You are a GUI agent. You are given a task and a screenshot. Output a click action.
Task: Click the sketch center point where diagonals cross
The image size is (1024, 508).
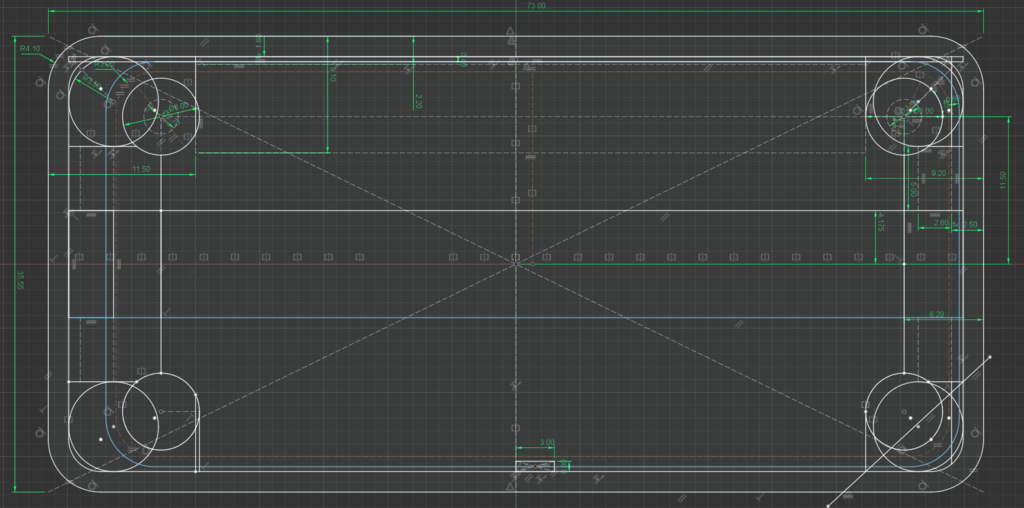pos(516,263)
